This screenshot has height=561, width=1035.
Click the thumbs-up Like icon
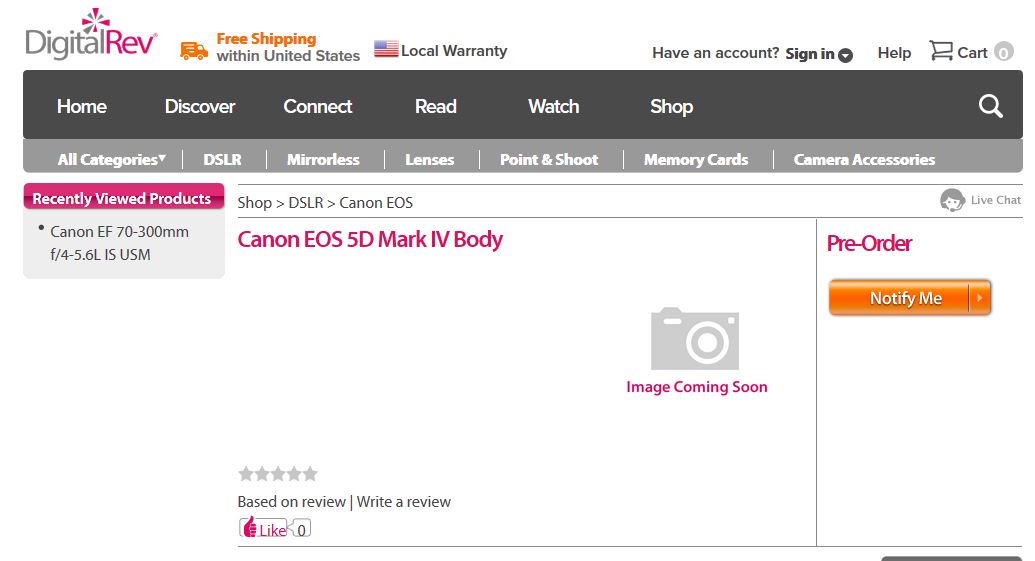248,527
